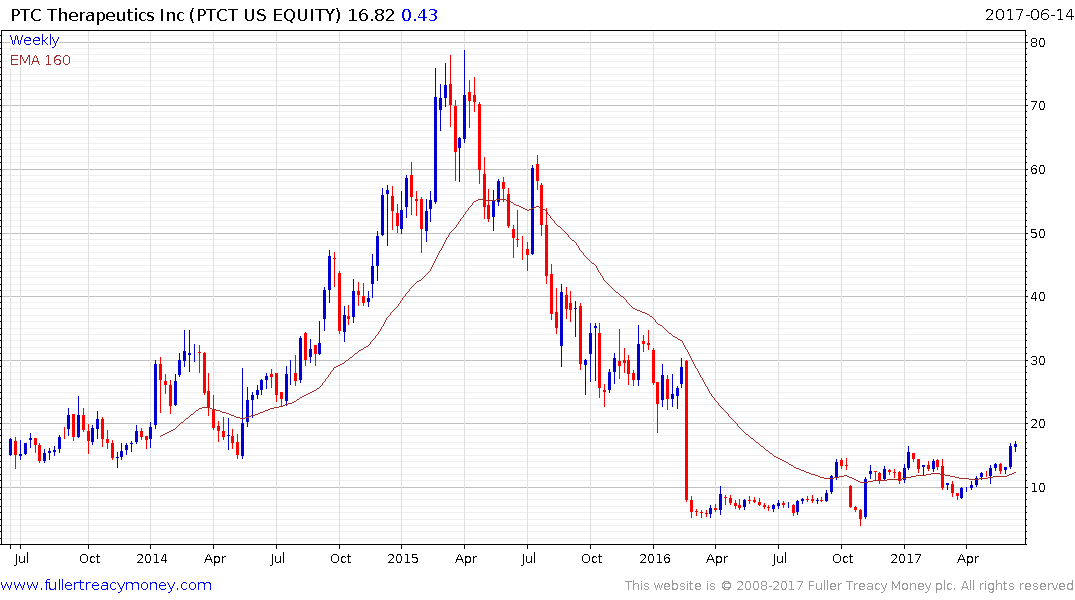Click the 'EMA 160' legend label
This screenshot has height=600, width=1075.
click(x=40, y=60)
